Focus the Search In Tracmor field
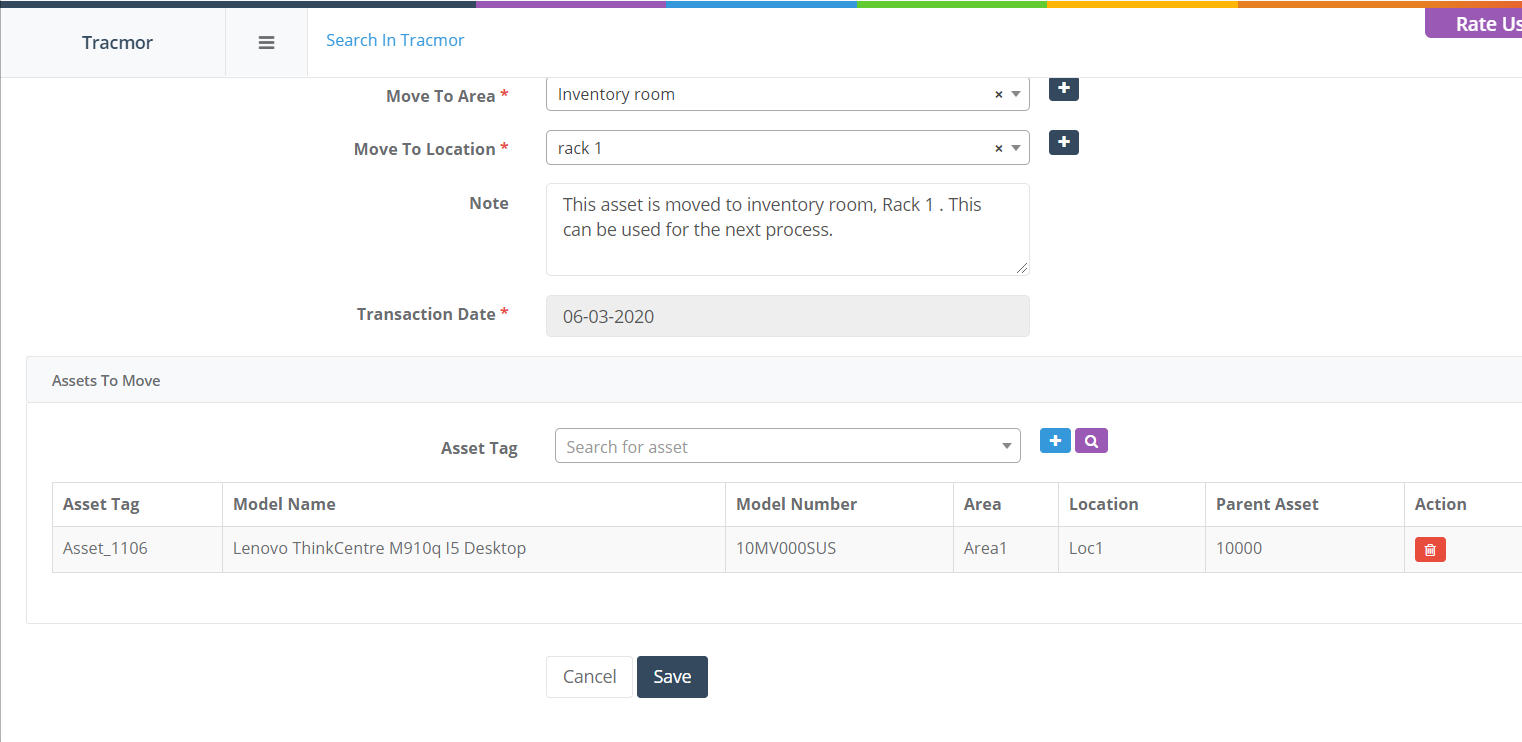1522x742 pixels. (395, 40)
